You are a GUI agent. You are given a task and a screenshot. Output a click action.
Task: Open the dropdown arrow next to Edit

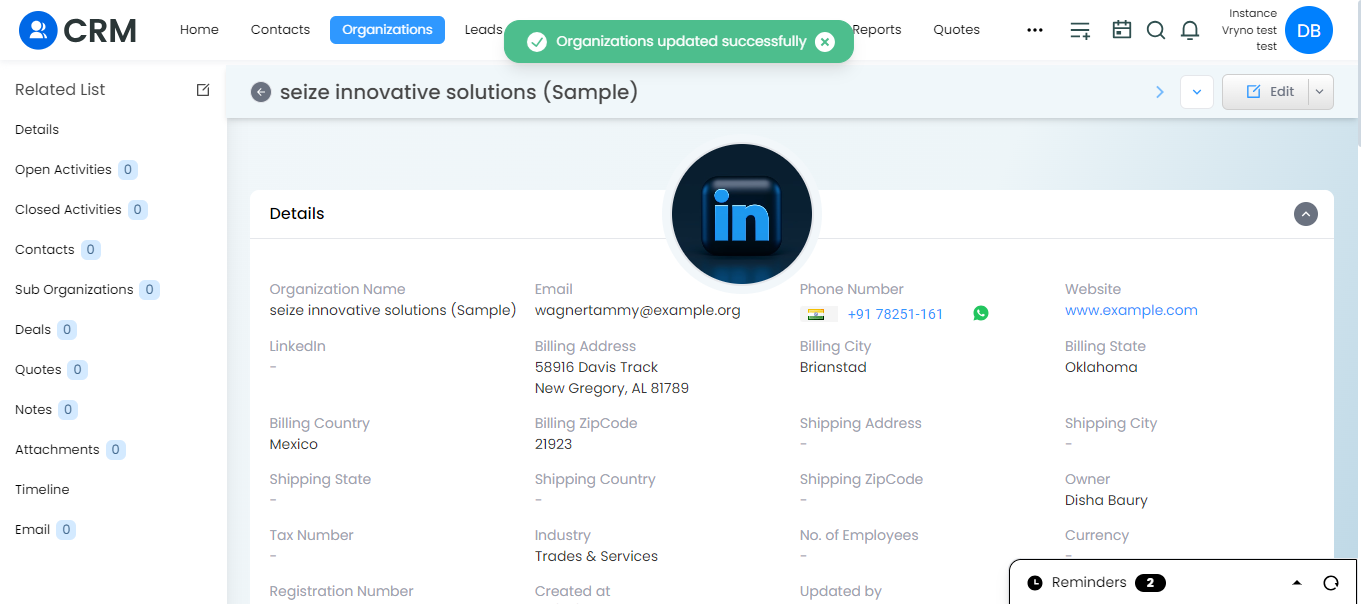point(1319,92)
